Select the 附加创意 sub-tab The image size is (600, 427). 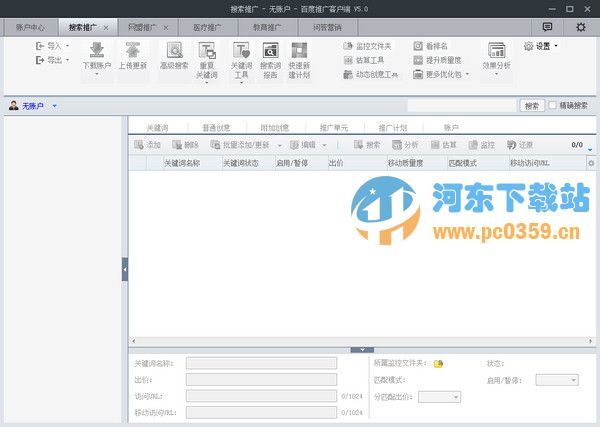pos(275,127)
